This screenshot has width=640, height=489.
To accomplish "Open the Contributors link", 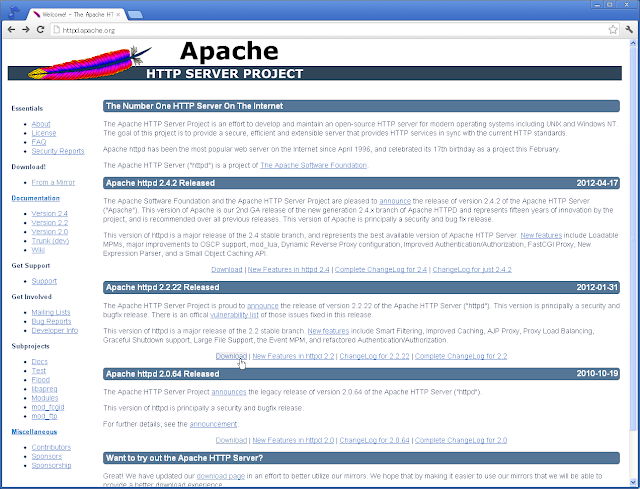I will pos(51,447).
